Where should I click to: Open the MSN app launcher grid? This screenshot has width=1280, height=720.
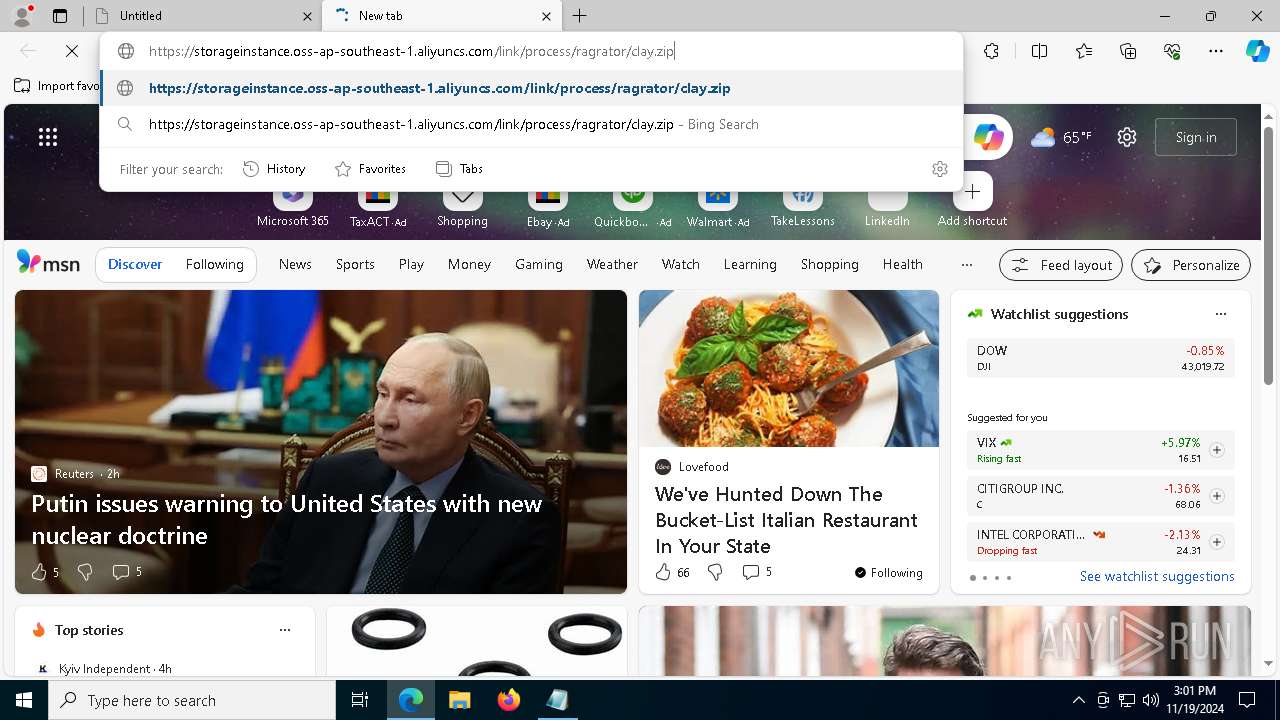point(48,137)
